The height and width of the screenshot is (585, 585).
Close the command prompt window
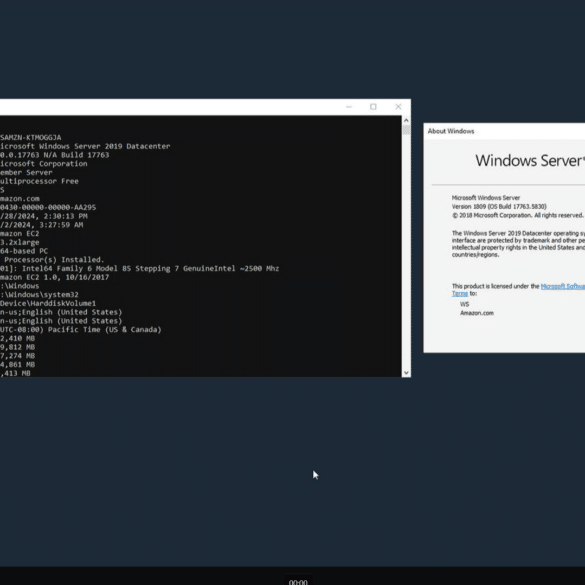[x=398, y=107]
